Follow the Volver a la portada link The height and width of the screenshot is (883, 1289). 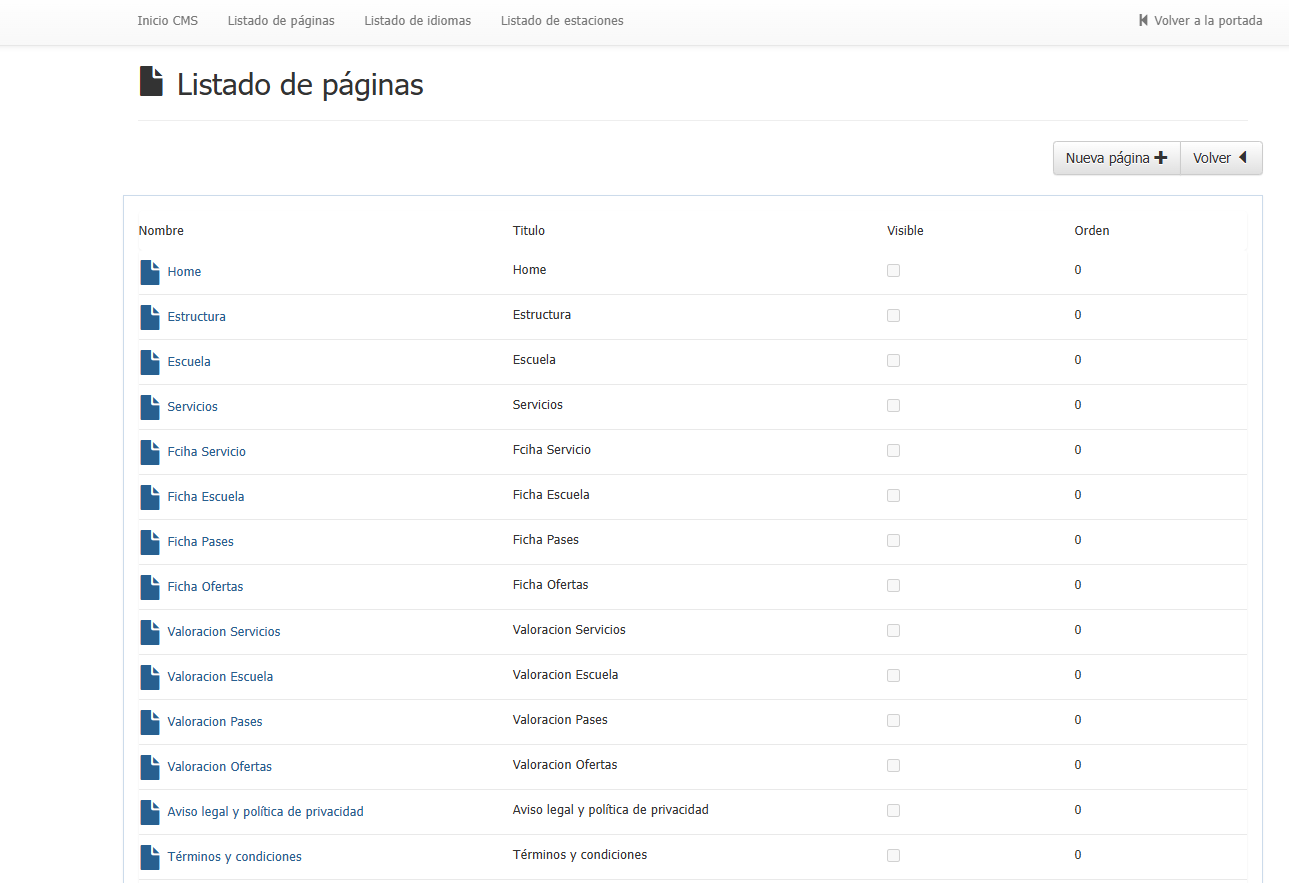click(x=1200, y=21)
